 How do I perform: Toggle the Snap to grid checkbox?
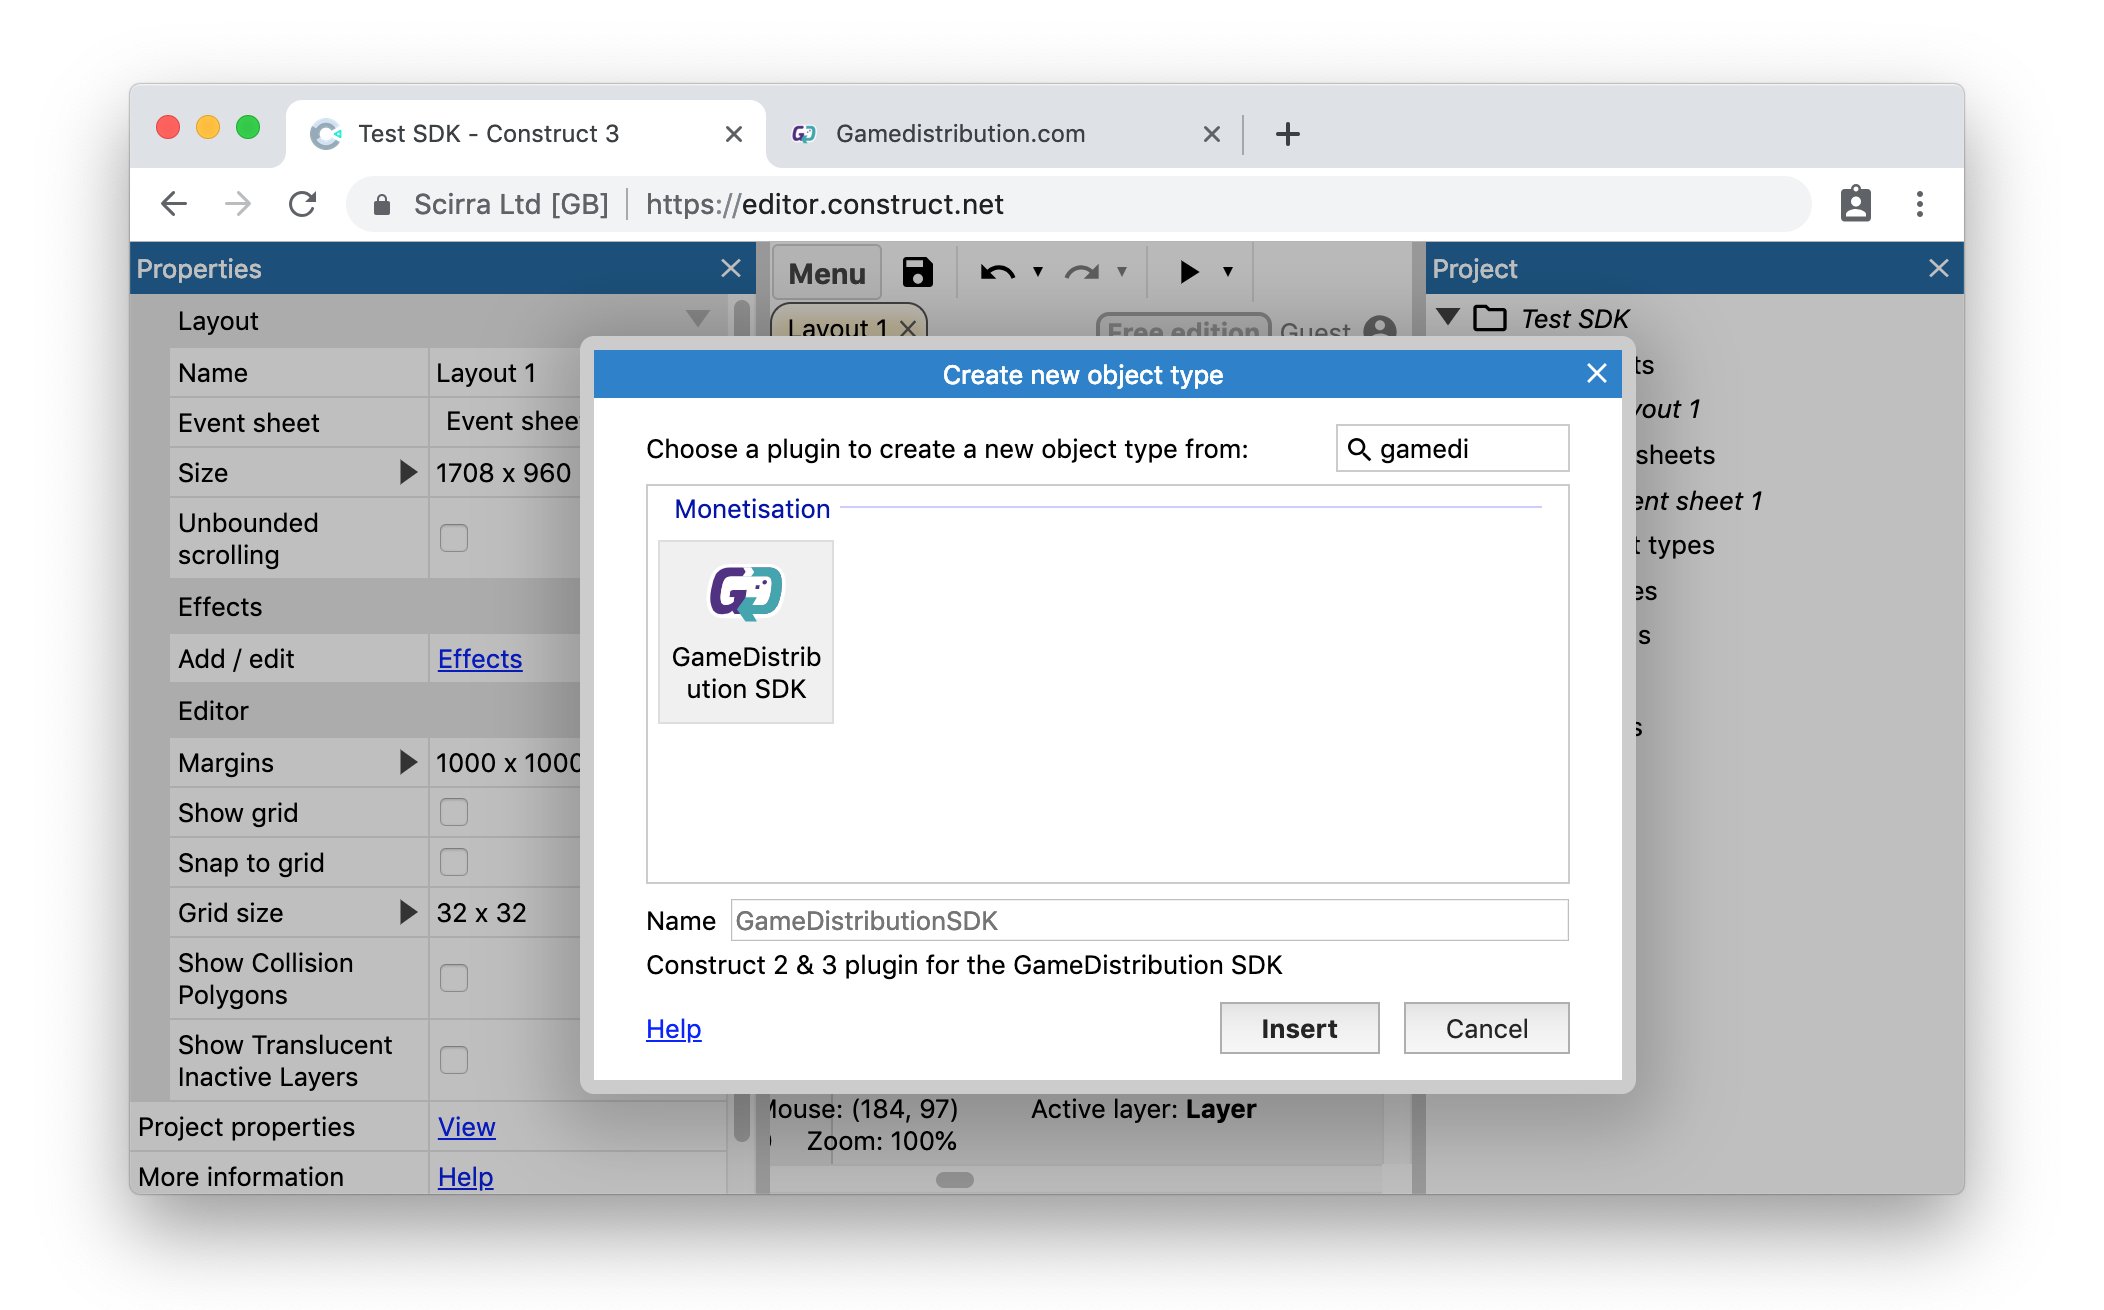[454, 862]
